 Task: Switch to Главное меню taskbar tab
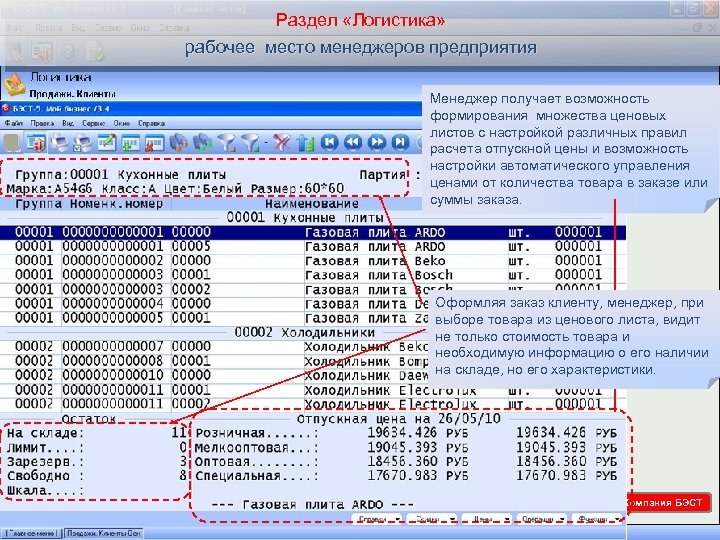[32, 534]
